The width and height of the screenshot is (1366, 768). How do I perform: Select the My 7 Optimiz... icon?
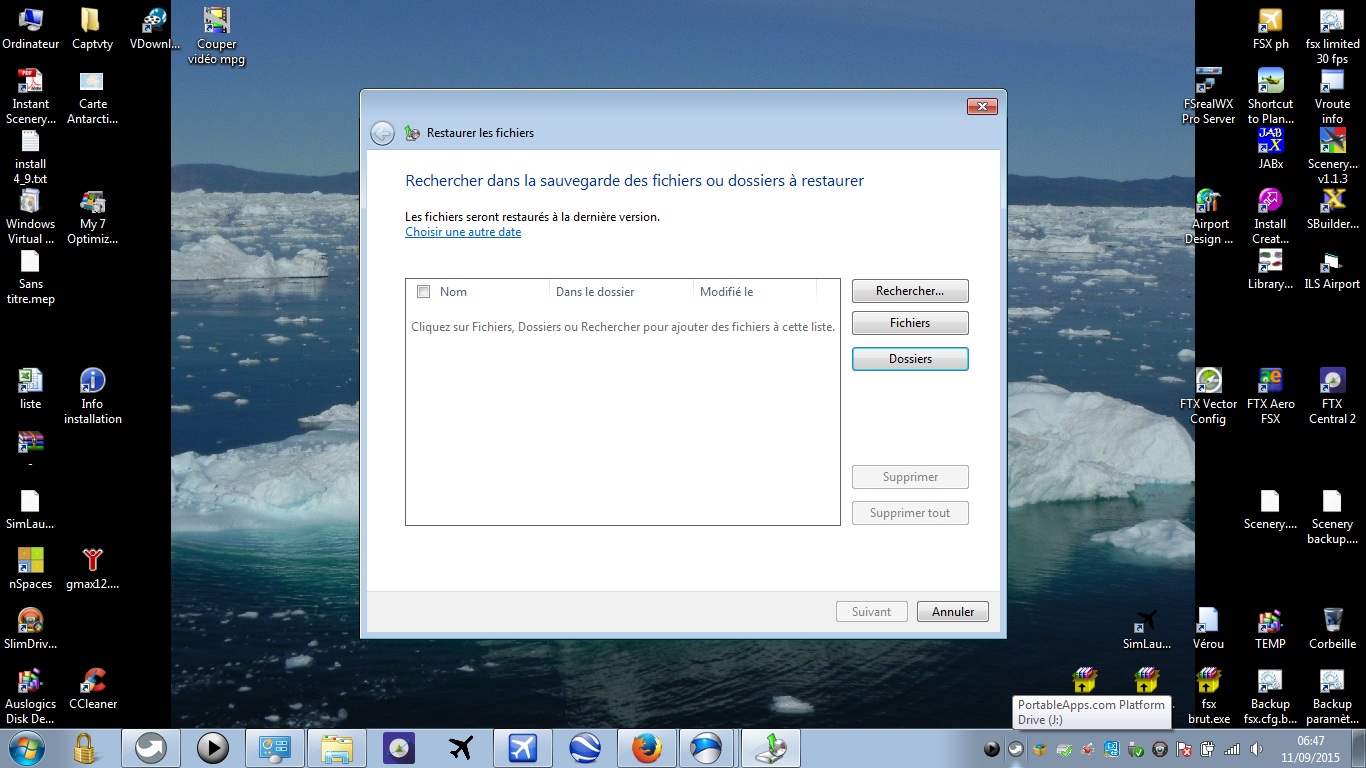pyautogui.click(x=92, y=216)
